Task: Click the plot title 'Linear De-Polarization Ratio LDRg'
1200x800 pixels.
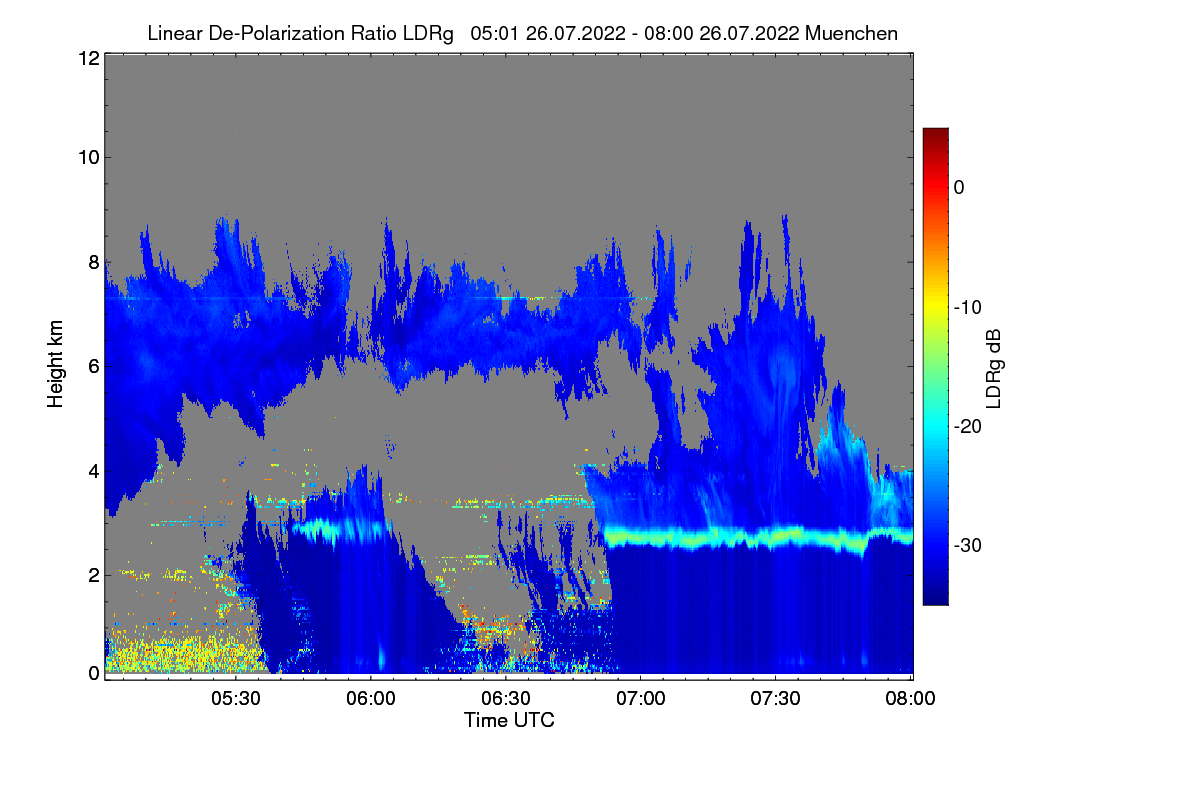Action: 300,33
